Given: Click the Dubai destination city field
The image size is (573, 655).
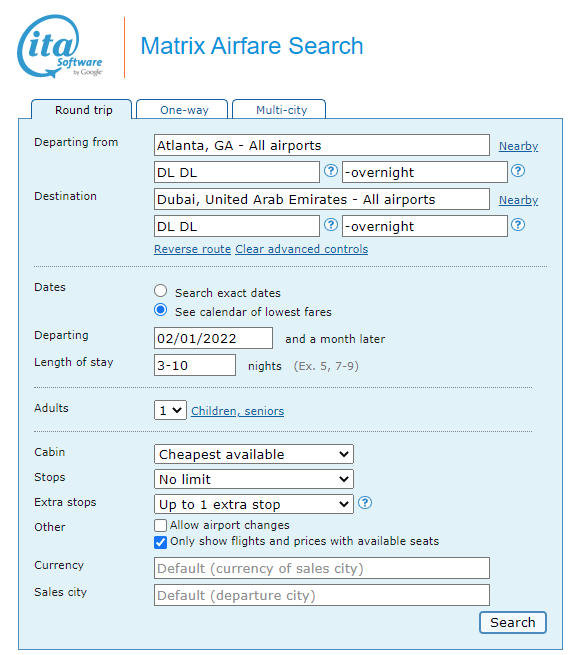Looking at the screenshot, I should (322, 199).
